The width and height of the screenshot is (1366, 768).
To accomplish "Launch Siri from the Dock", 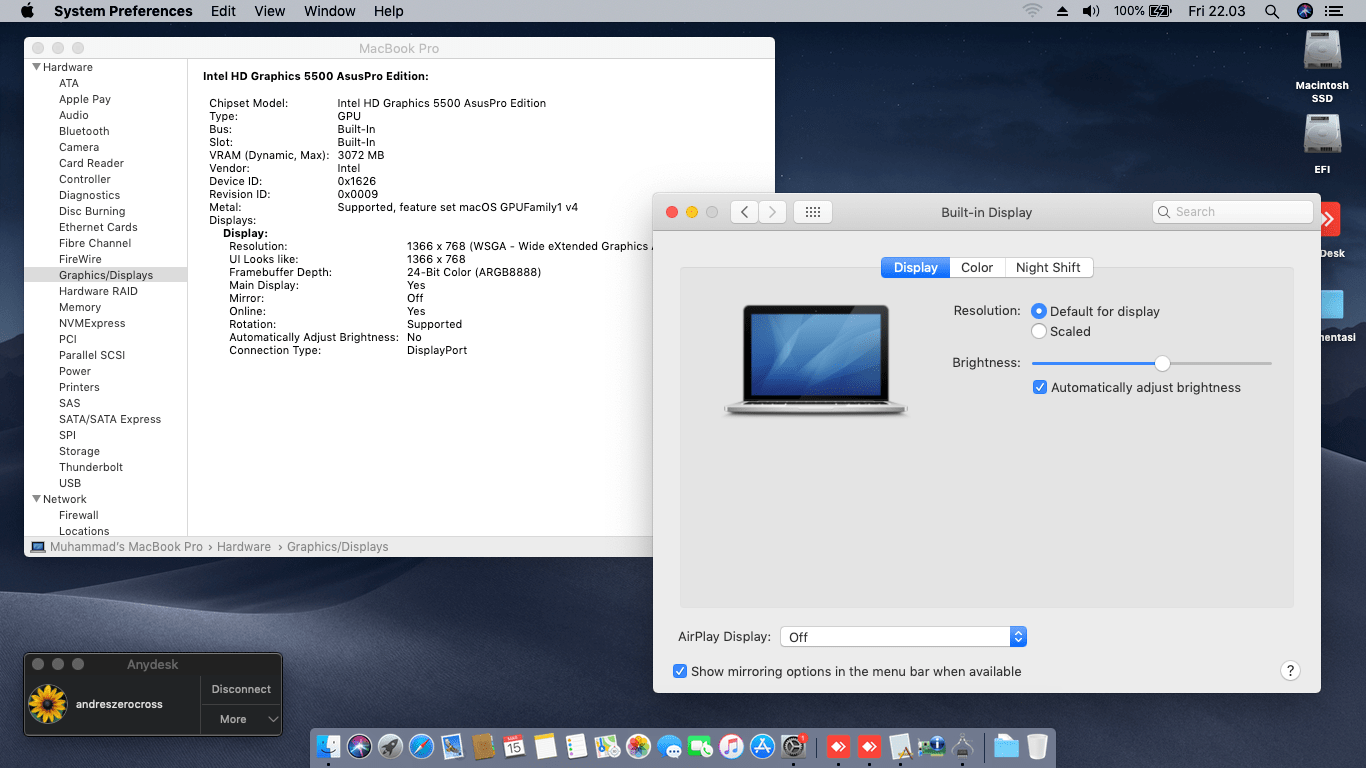I will pos(359,746).
